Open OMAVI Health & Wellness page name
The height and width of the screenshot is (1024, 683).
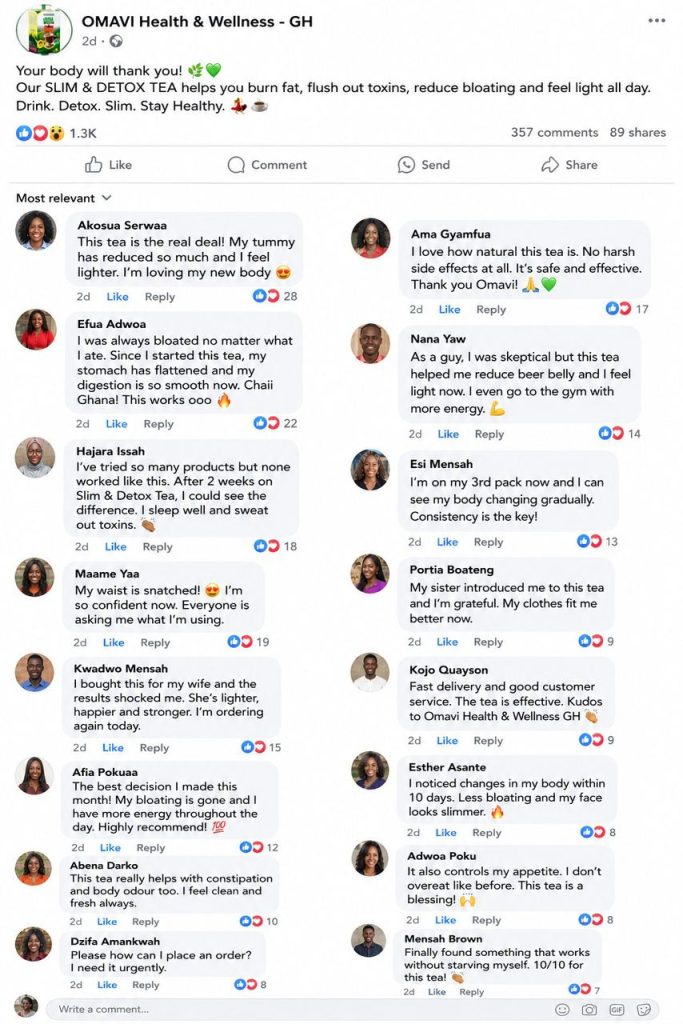tap(197, 22)
